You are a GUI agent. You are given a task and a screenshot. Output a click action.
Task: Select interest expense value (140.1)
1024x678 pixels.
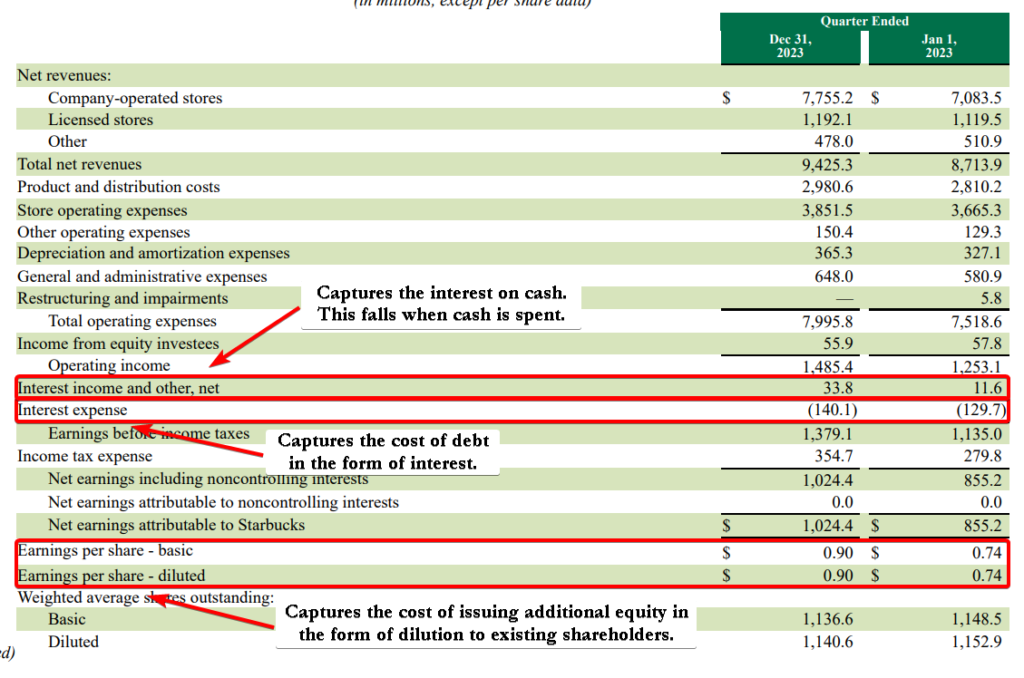pos(833,410)
